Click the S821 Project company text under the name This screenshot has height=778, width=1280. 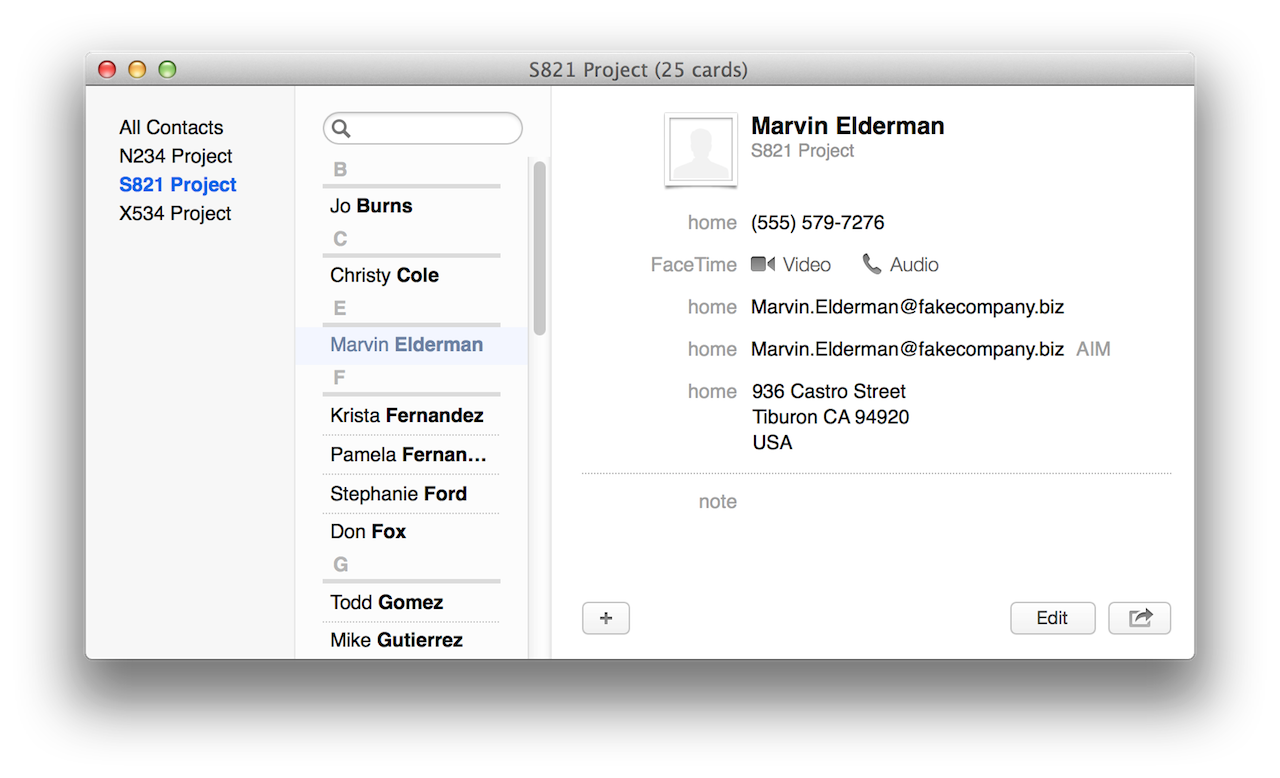(803, 151)
